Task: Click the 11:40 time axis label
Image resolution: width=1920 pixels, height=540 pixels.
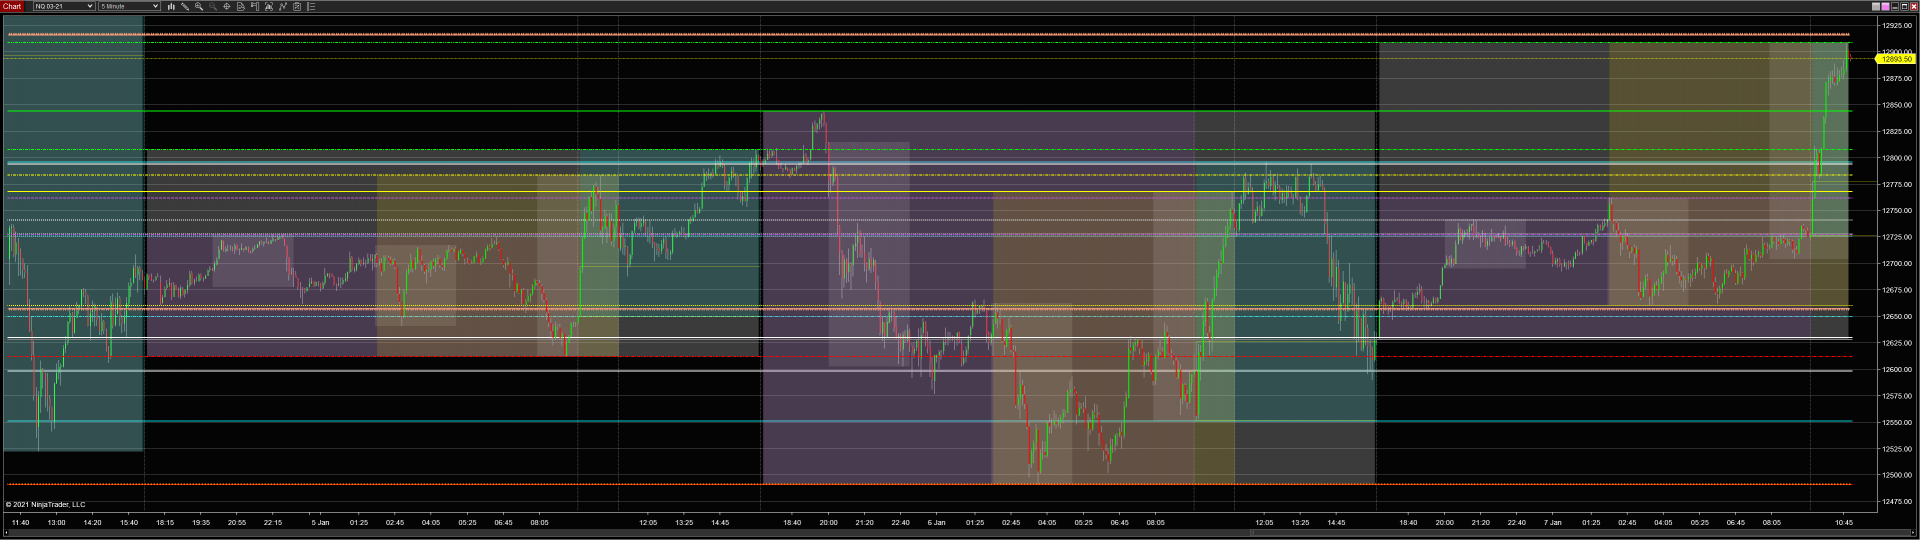Action: point(20,522)
